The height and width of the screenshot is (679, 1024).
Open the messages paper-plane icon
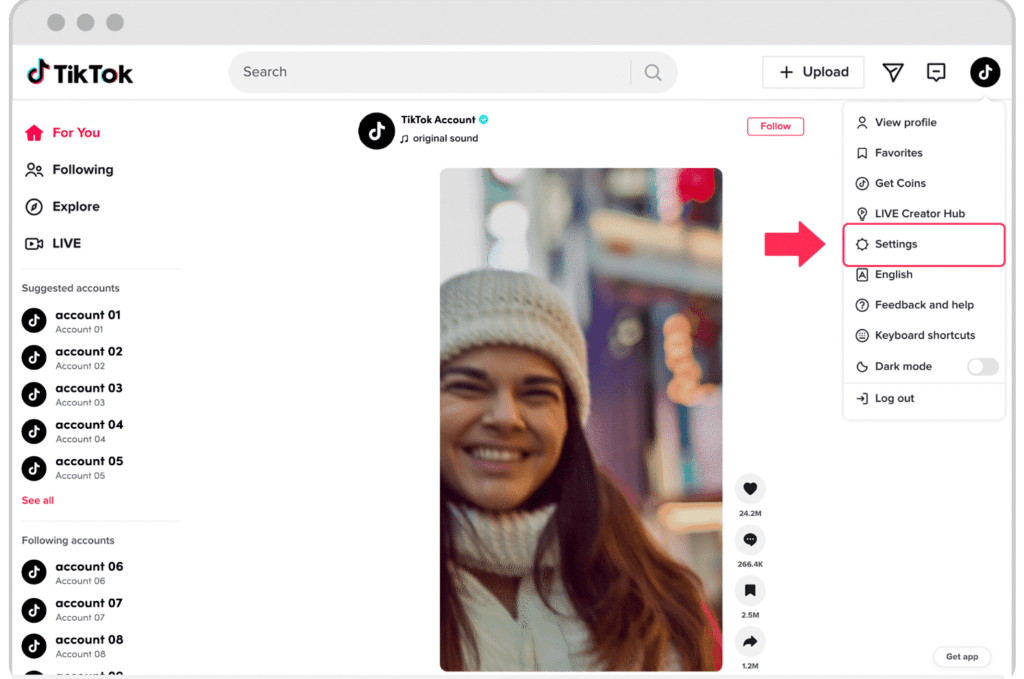point(893,72)
